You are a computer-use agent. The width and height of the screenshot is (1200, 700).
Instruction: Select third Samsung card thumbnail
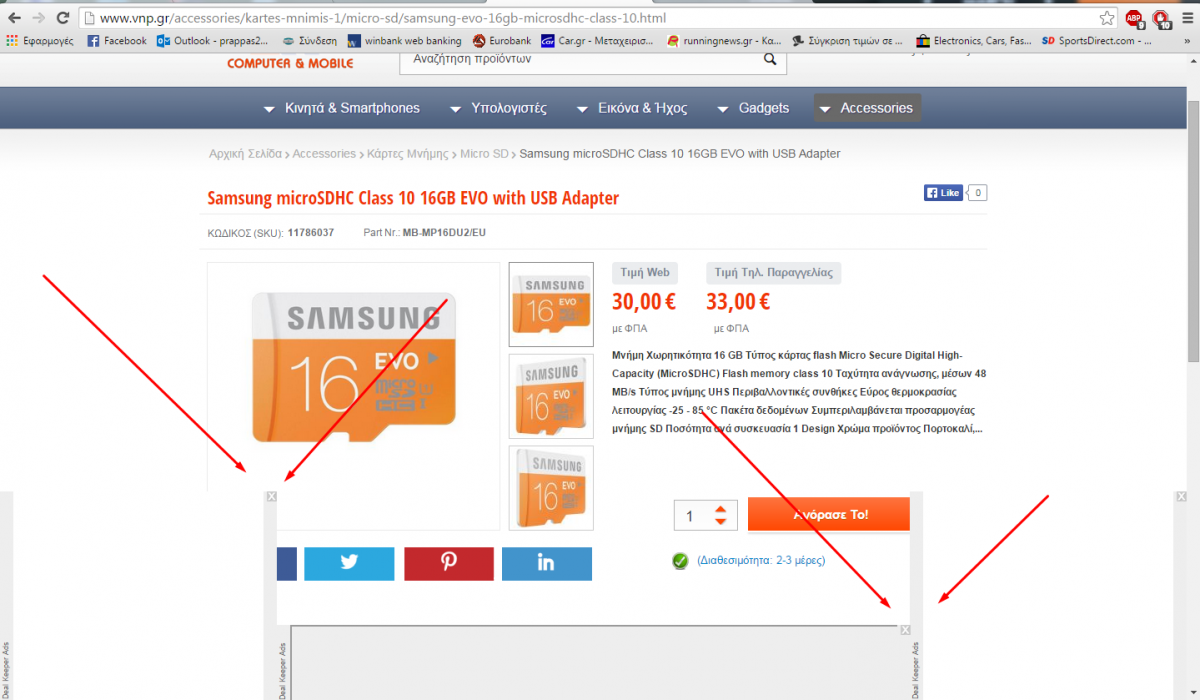551,487
